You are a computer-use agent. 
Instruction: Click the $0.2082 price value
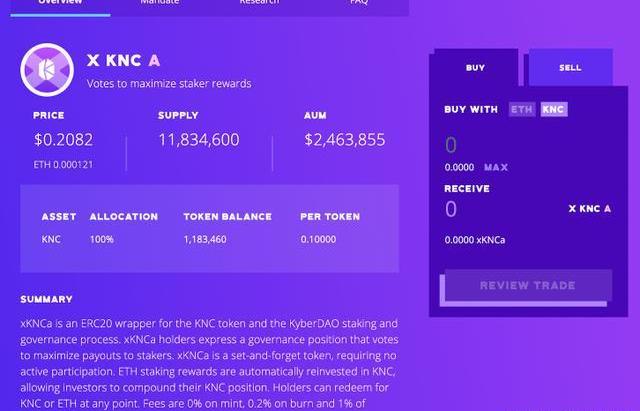[63, 140]
